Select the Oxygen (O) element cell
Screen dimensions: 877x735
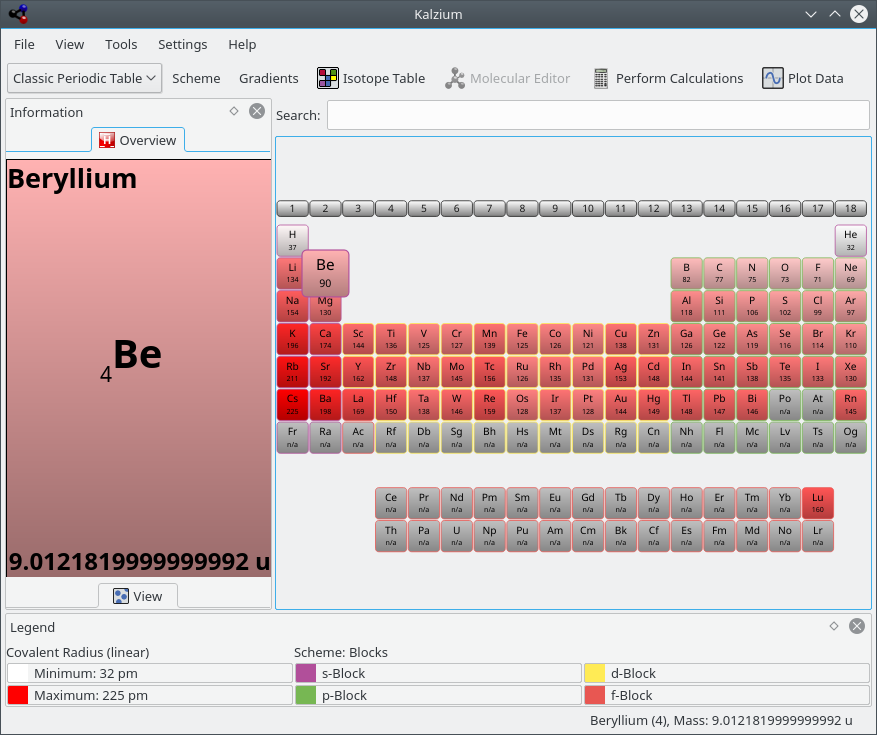click(x=785, y=273)
